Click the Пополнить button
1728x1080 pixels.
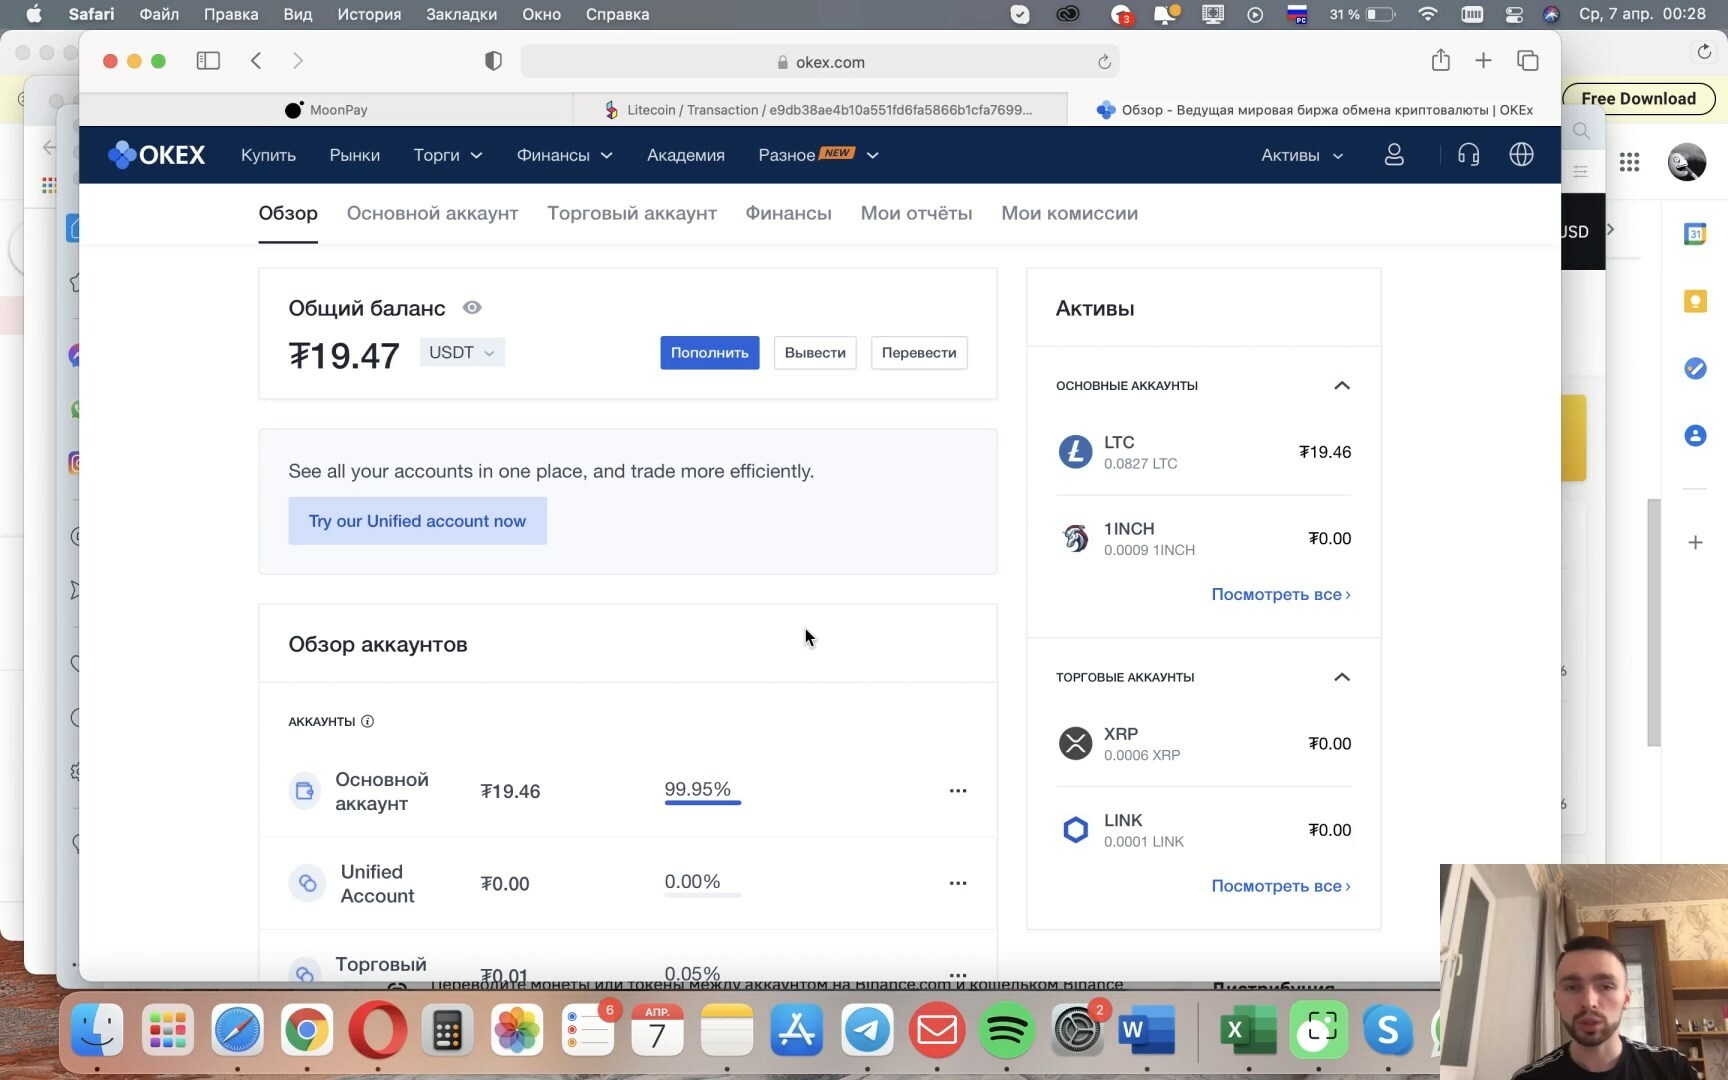tap(709, 353)
